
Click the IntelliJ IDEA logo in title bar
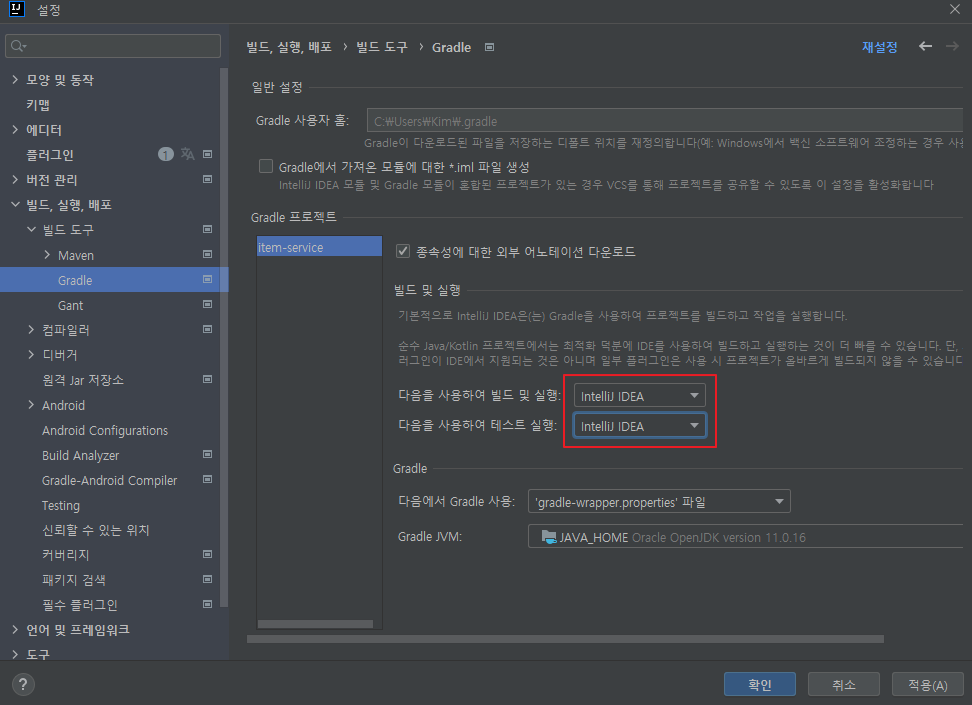click(17, 9)
